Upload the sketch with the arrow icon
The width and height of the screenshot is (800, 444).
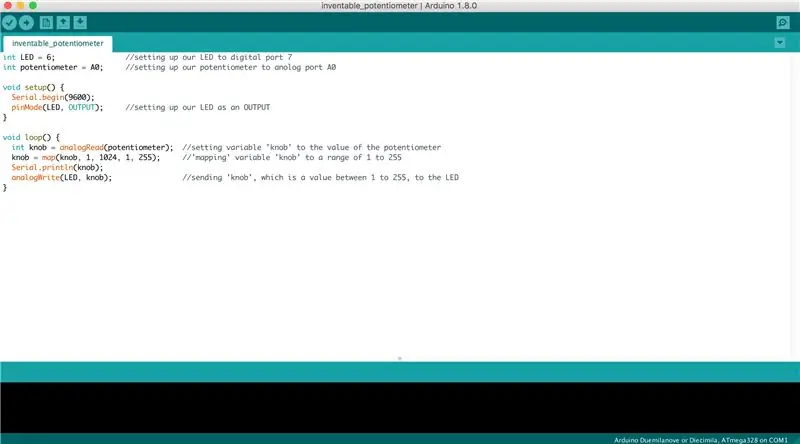coord(26,22)
